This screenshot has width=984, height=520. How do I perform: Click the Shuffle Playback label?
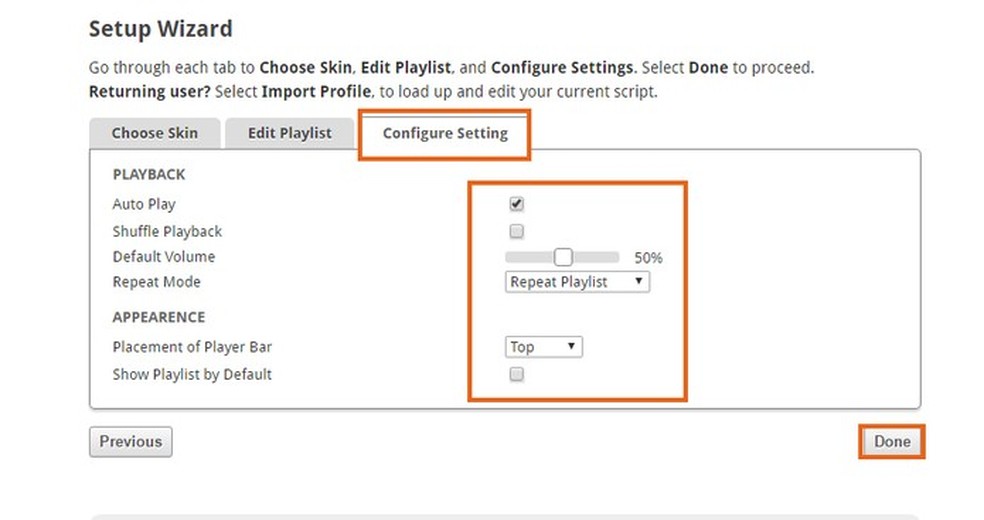click(167, 231)
